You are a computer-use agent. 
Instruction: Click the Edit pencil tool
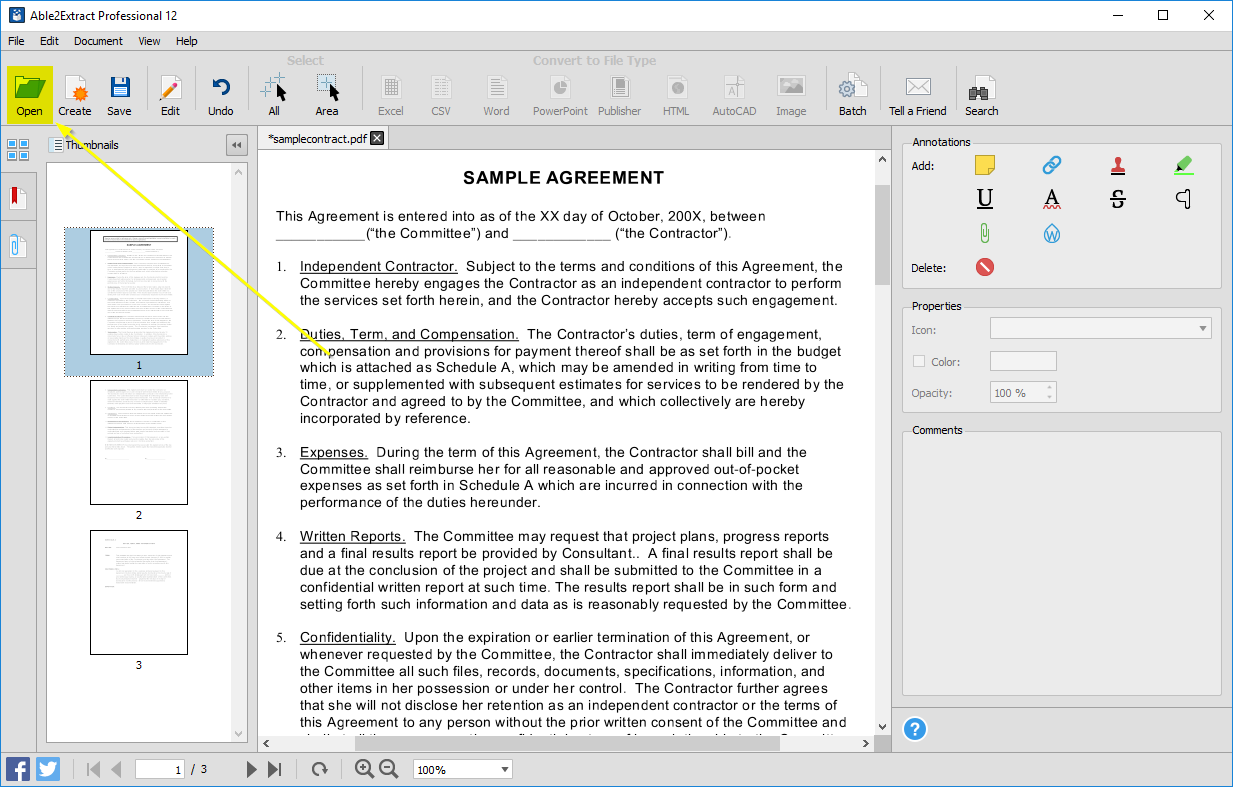point(171,95)
